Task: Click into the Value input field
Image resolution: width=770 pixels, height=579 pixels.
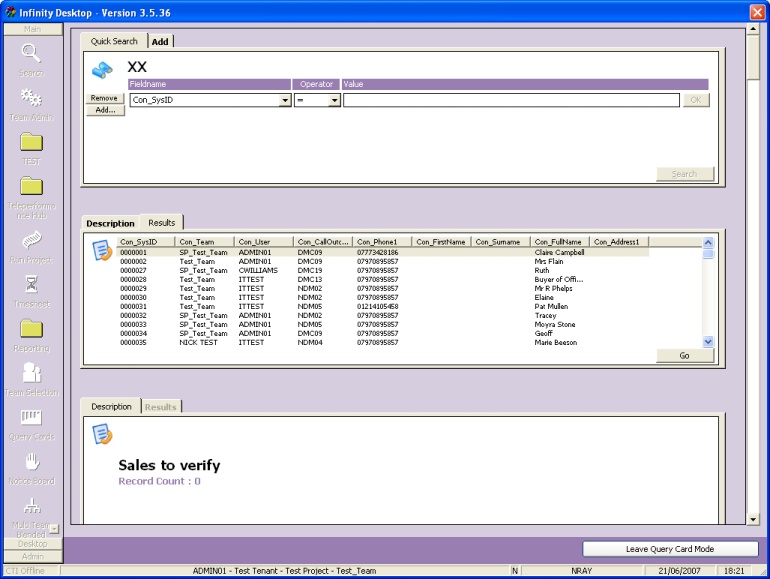Action: point(511,100)
